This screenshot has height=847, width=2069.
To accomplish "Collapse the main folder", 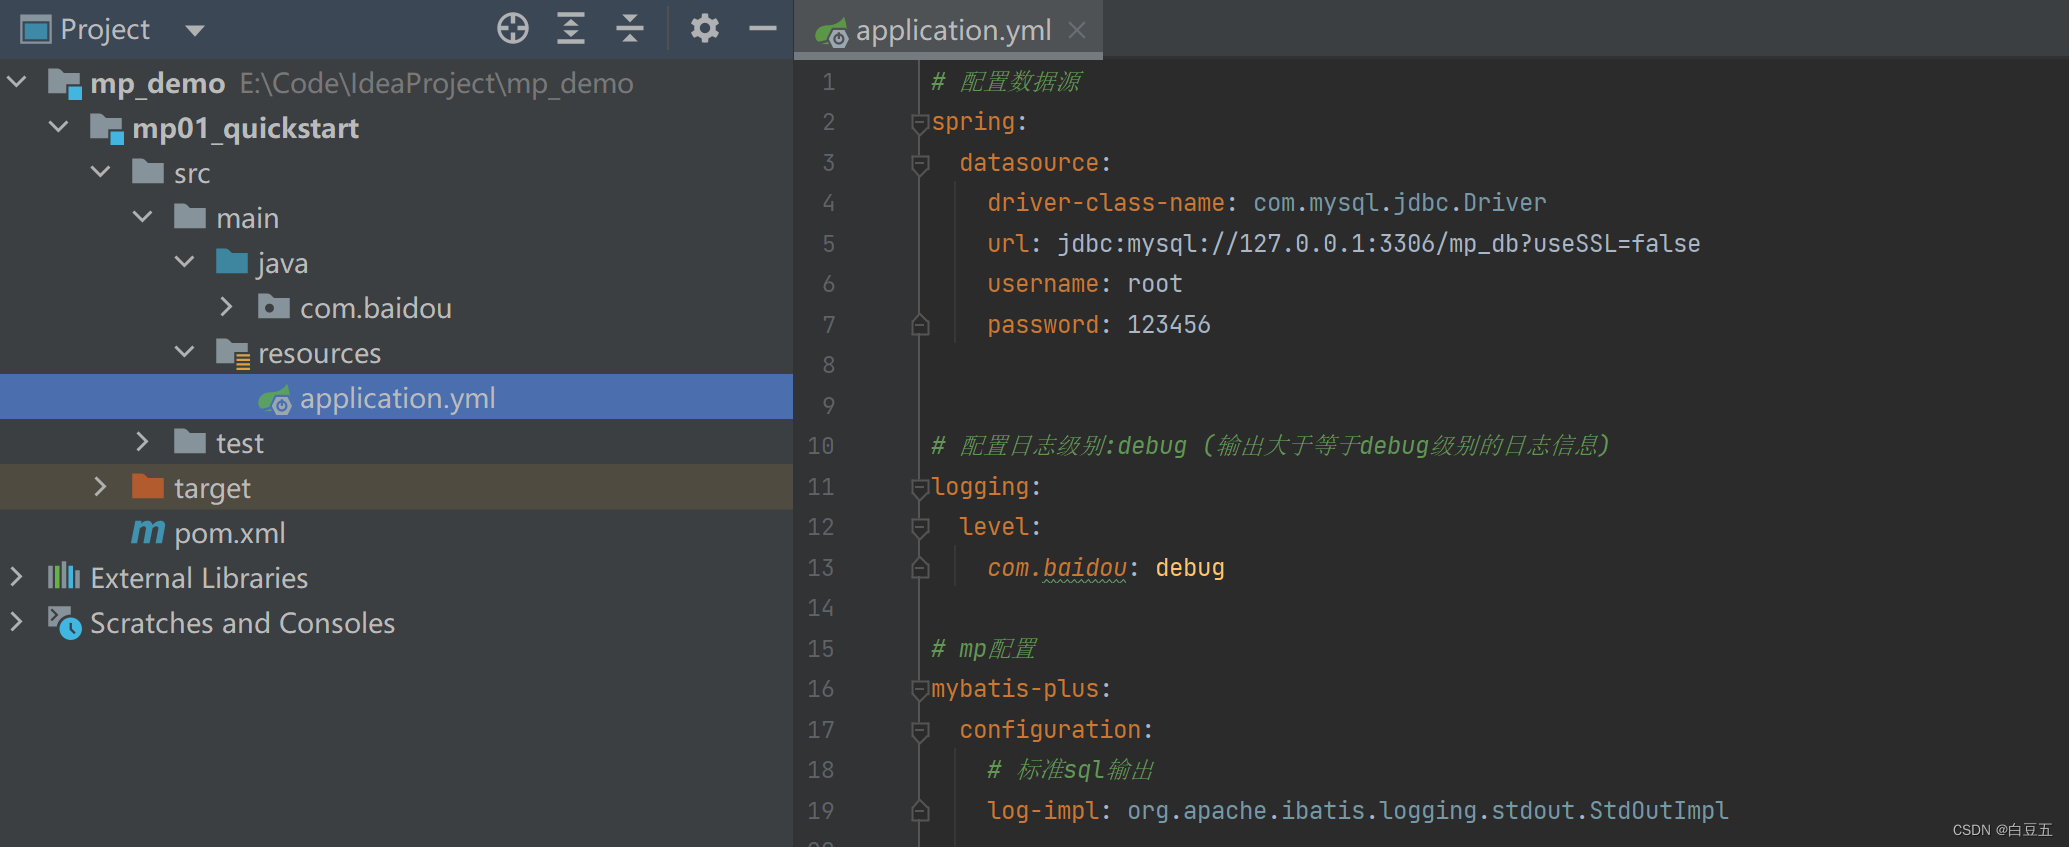I will click(143, 216).
